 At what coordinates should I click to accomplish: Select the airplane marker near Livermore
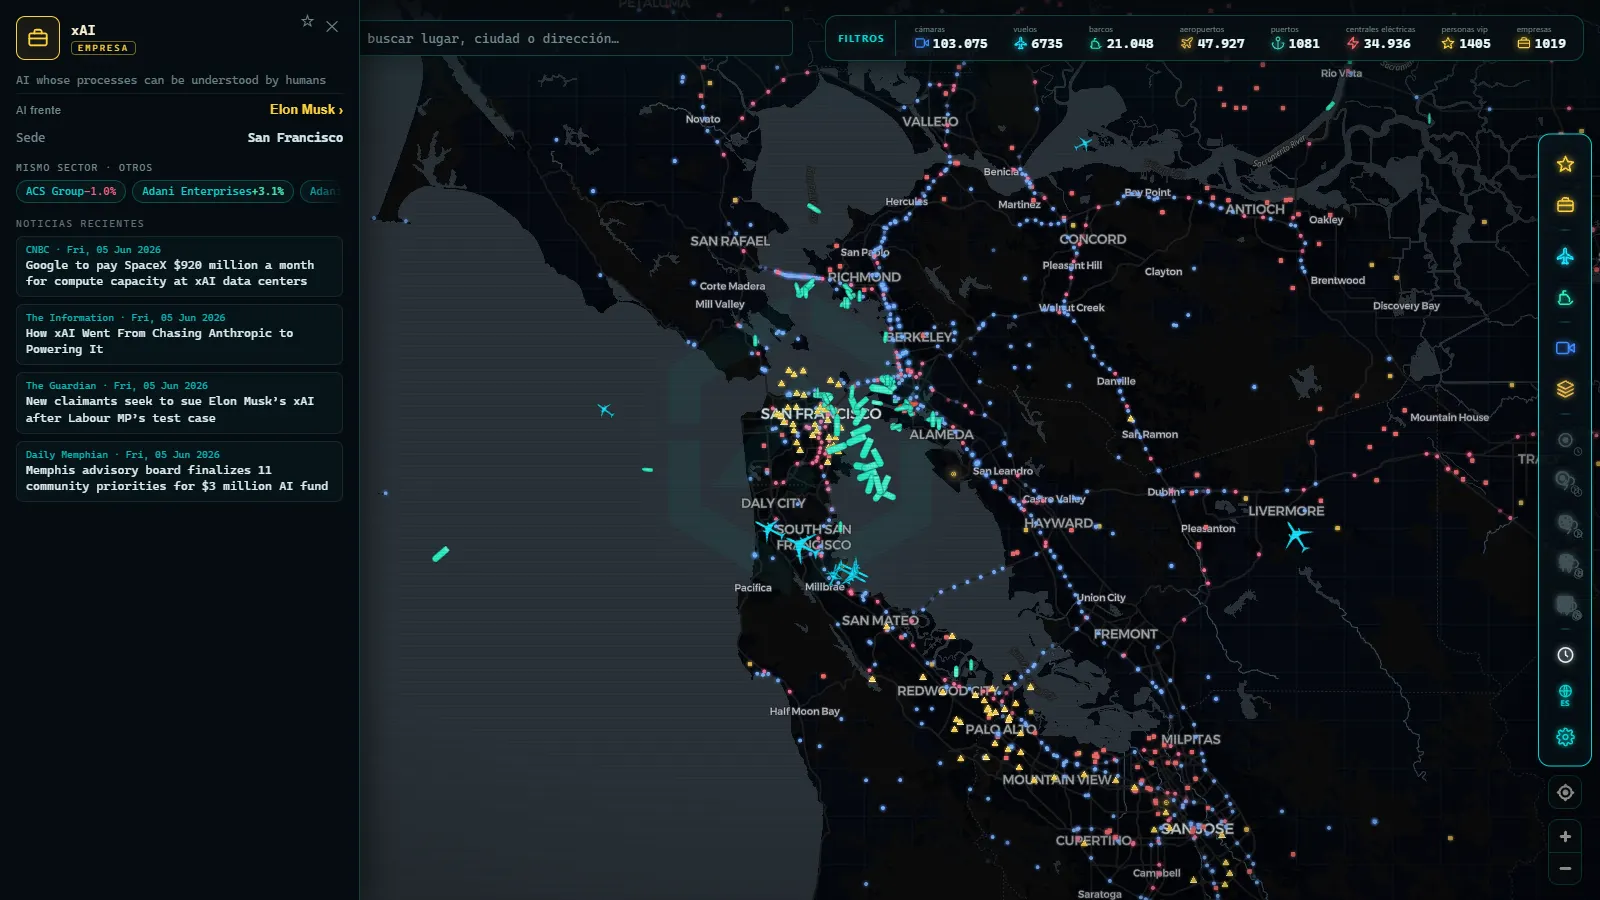pos(1297,537)
